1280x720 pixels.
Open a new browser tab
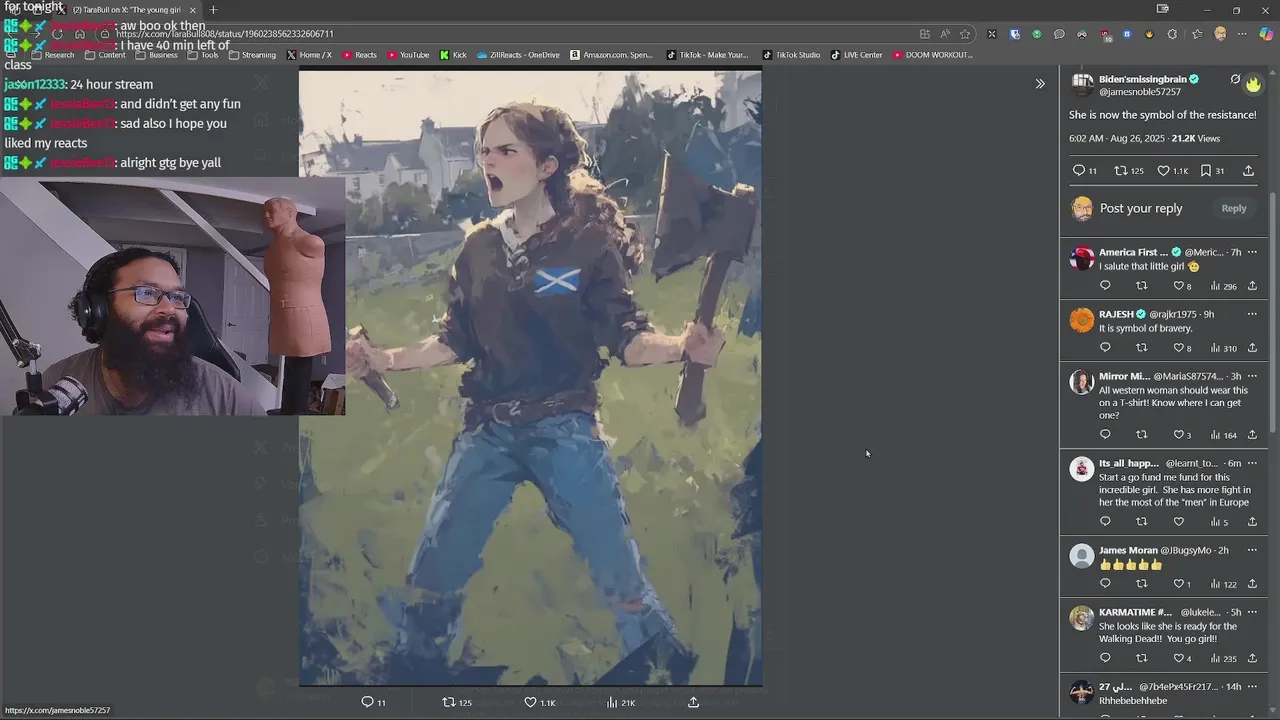213,10
